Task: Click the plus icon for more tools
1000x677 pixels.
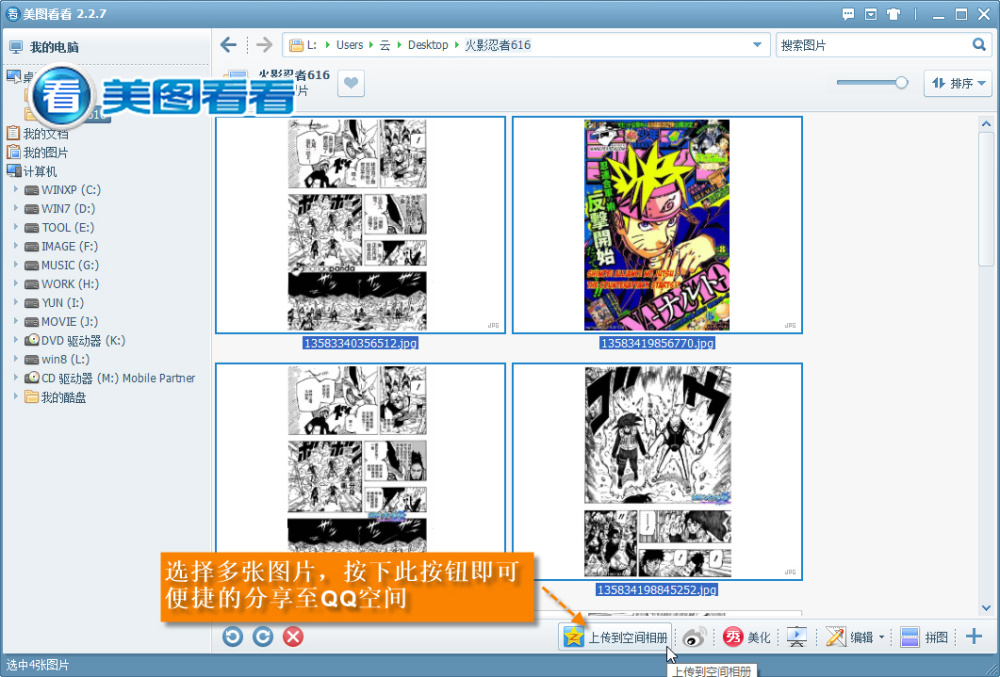Action: click(x=974, y=636)
